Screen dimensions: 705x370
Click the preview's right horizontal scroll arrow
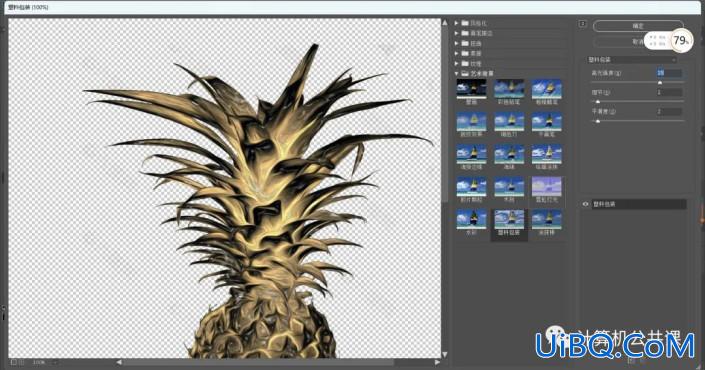click(x=437, y=362)
